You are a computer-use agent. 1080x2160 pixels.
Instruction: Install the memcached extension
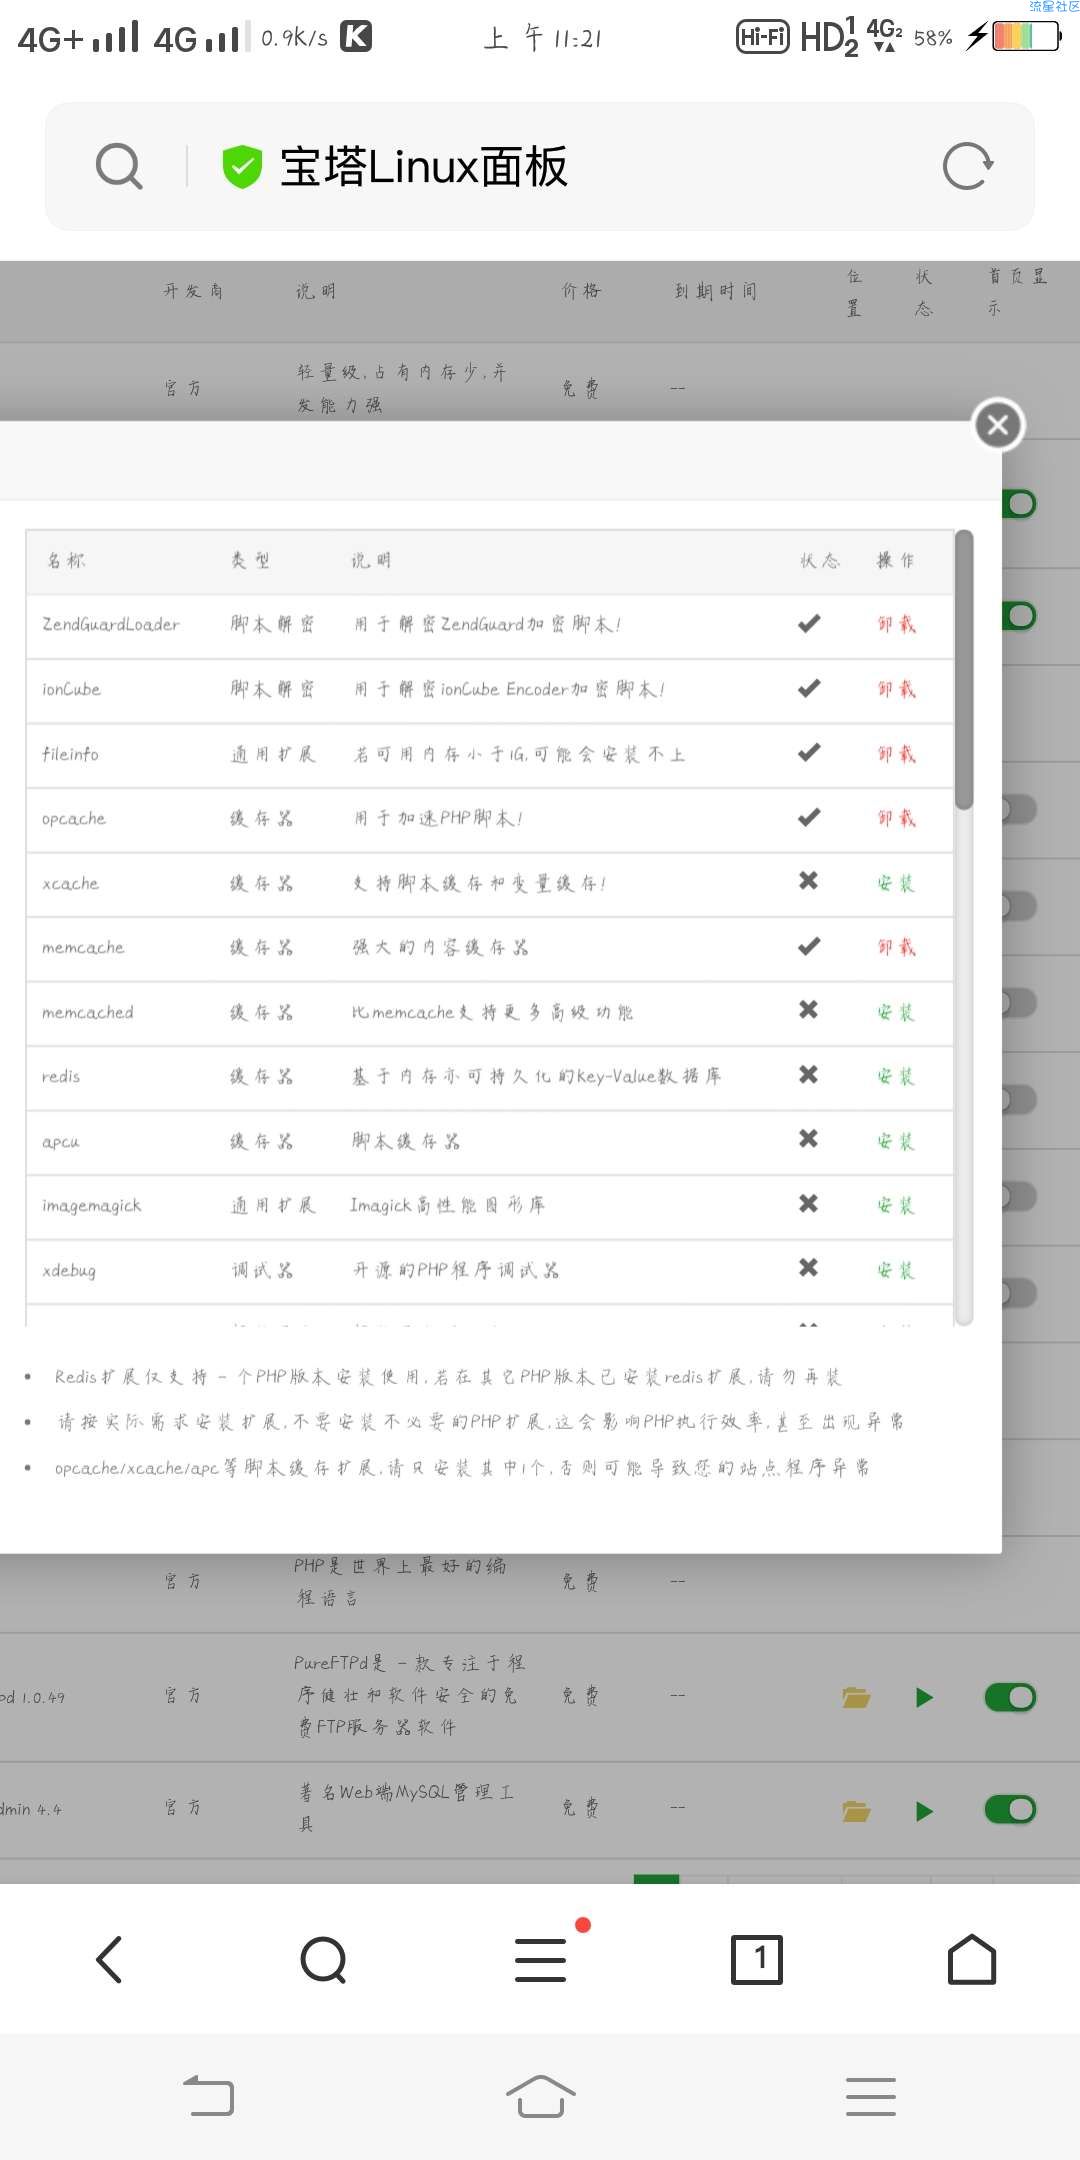click(896, 1012)
